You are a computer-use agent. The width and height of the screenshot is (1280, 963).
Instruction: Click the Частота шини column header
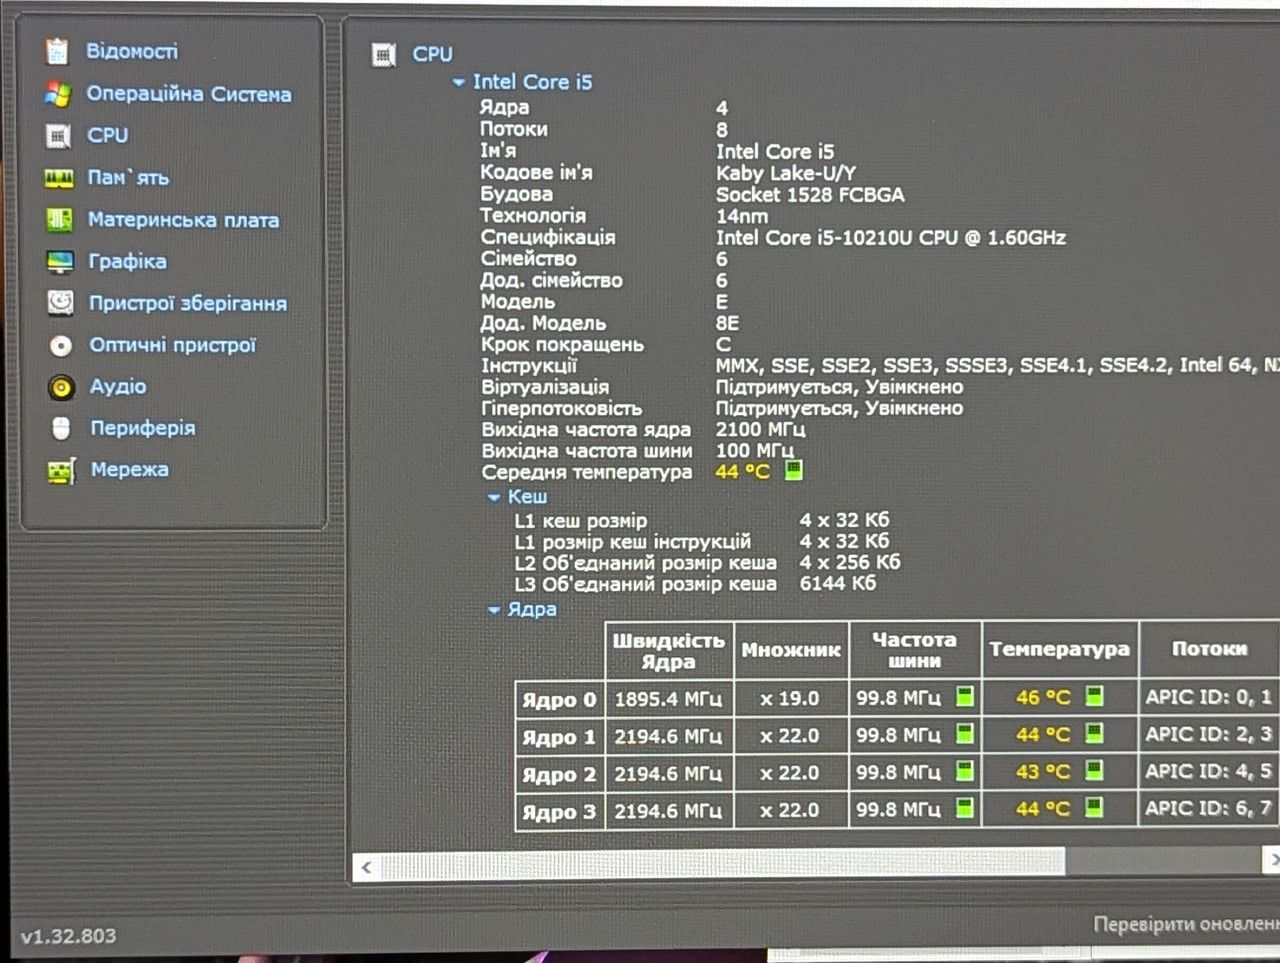pos(915,651)
